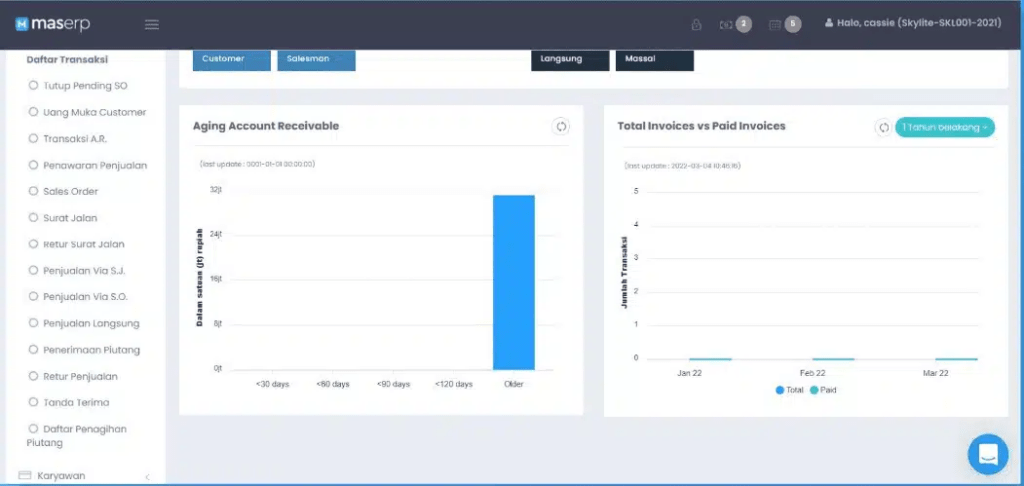Open the Halo, cassie user menu
1024x486 pixels.
click(x=912, y=24)
